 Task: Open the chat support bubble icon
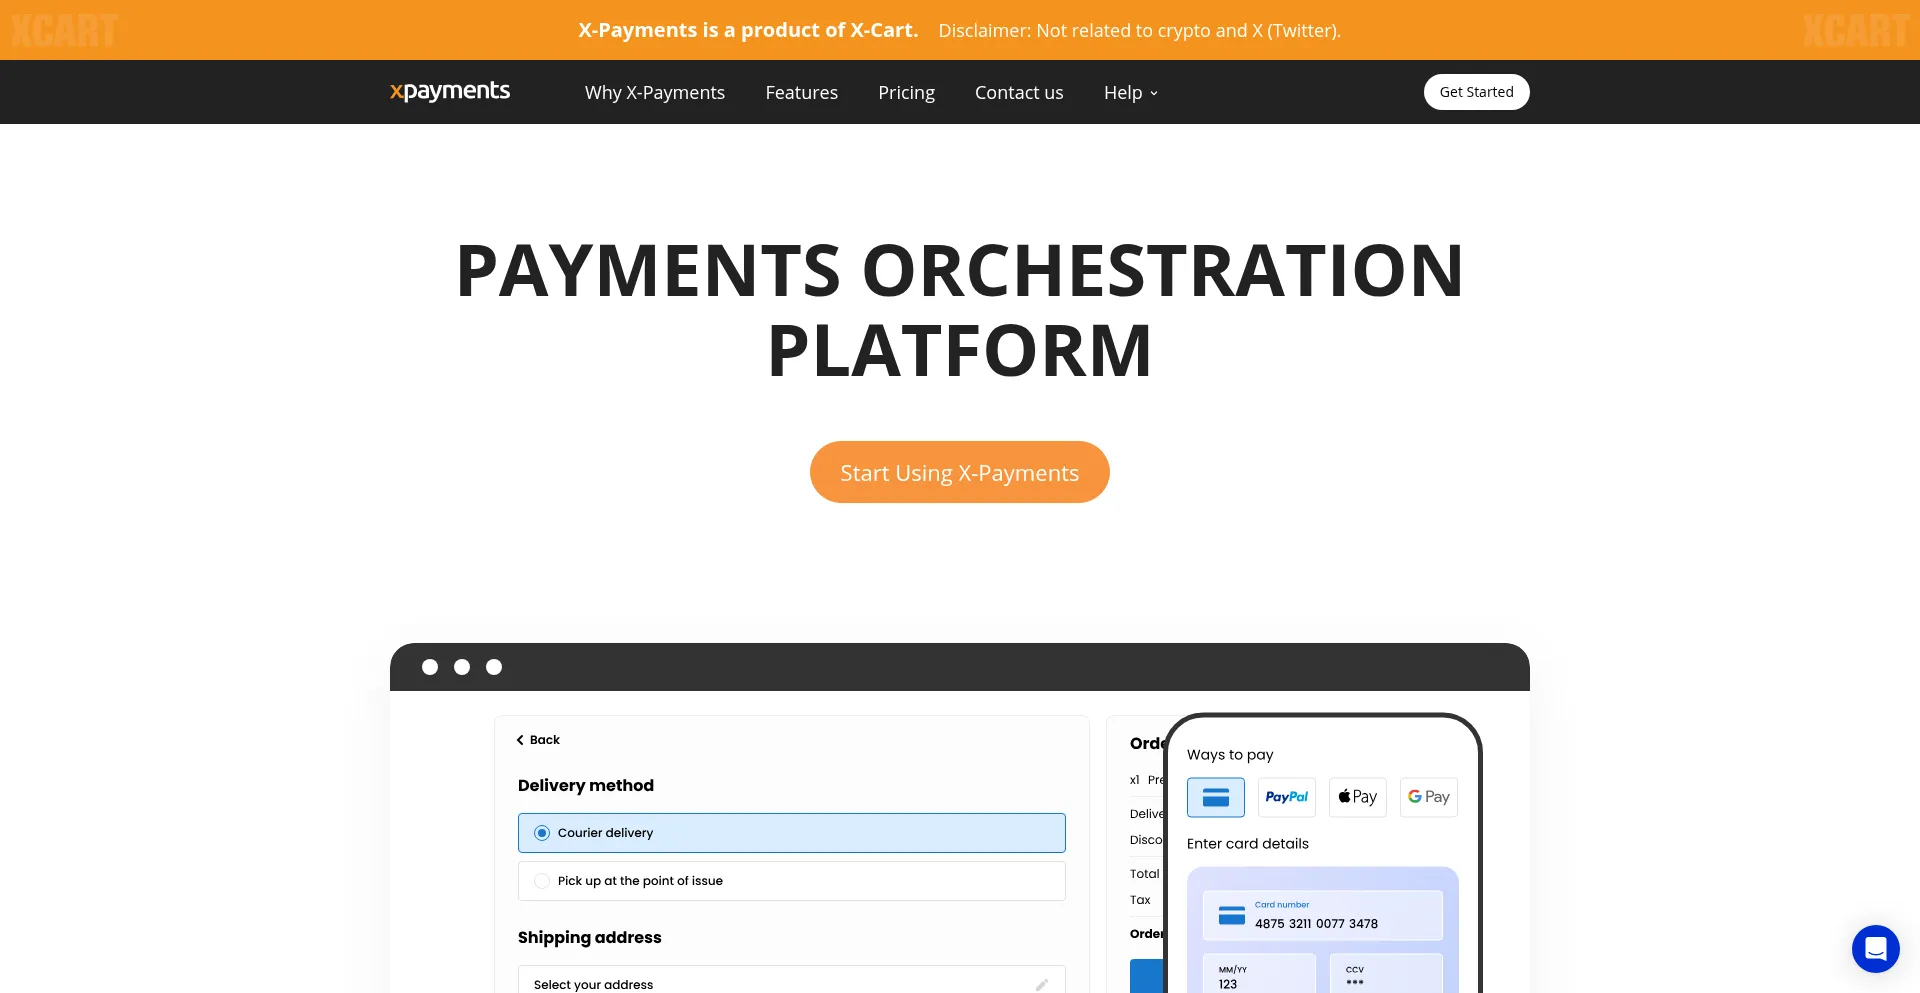[1875, 948]
